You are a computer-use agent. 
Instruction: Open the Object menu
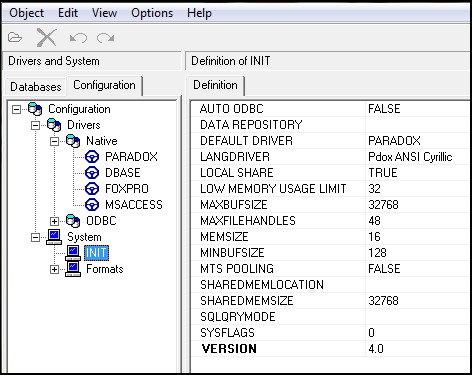[26, 13]
